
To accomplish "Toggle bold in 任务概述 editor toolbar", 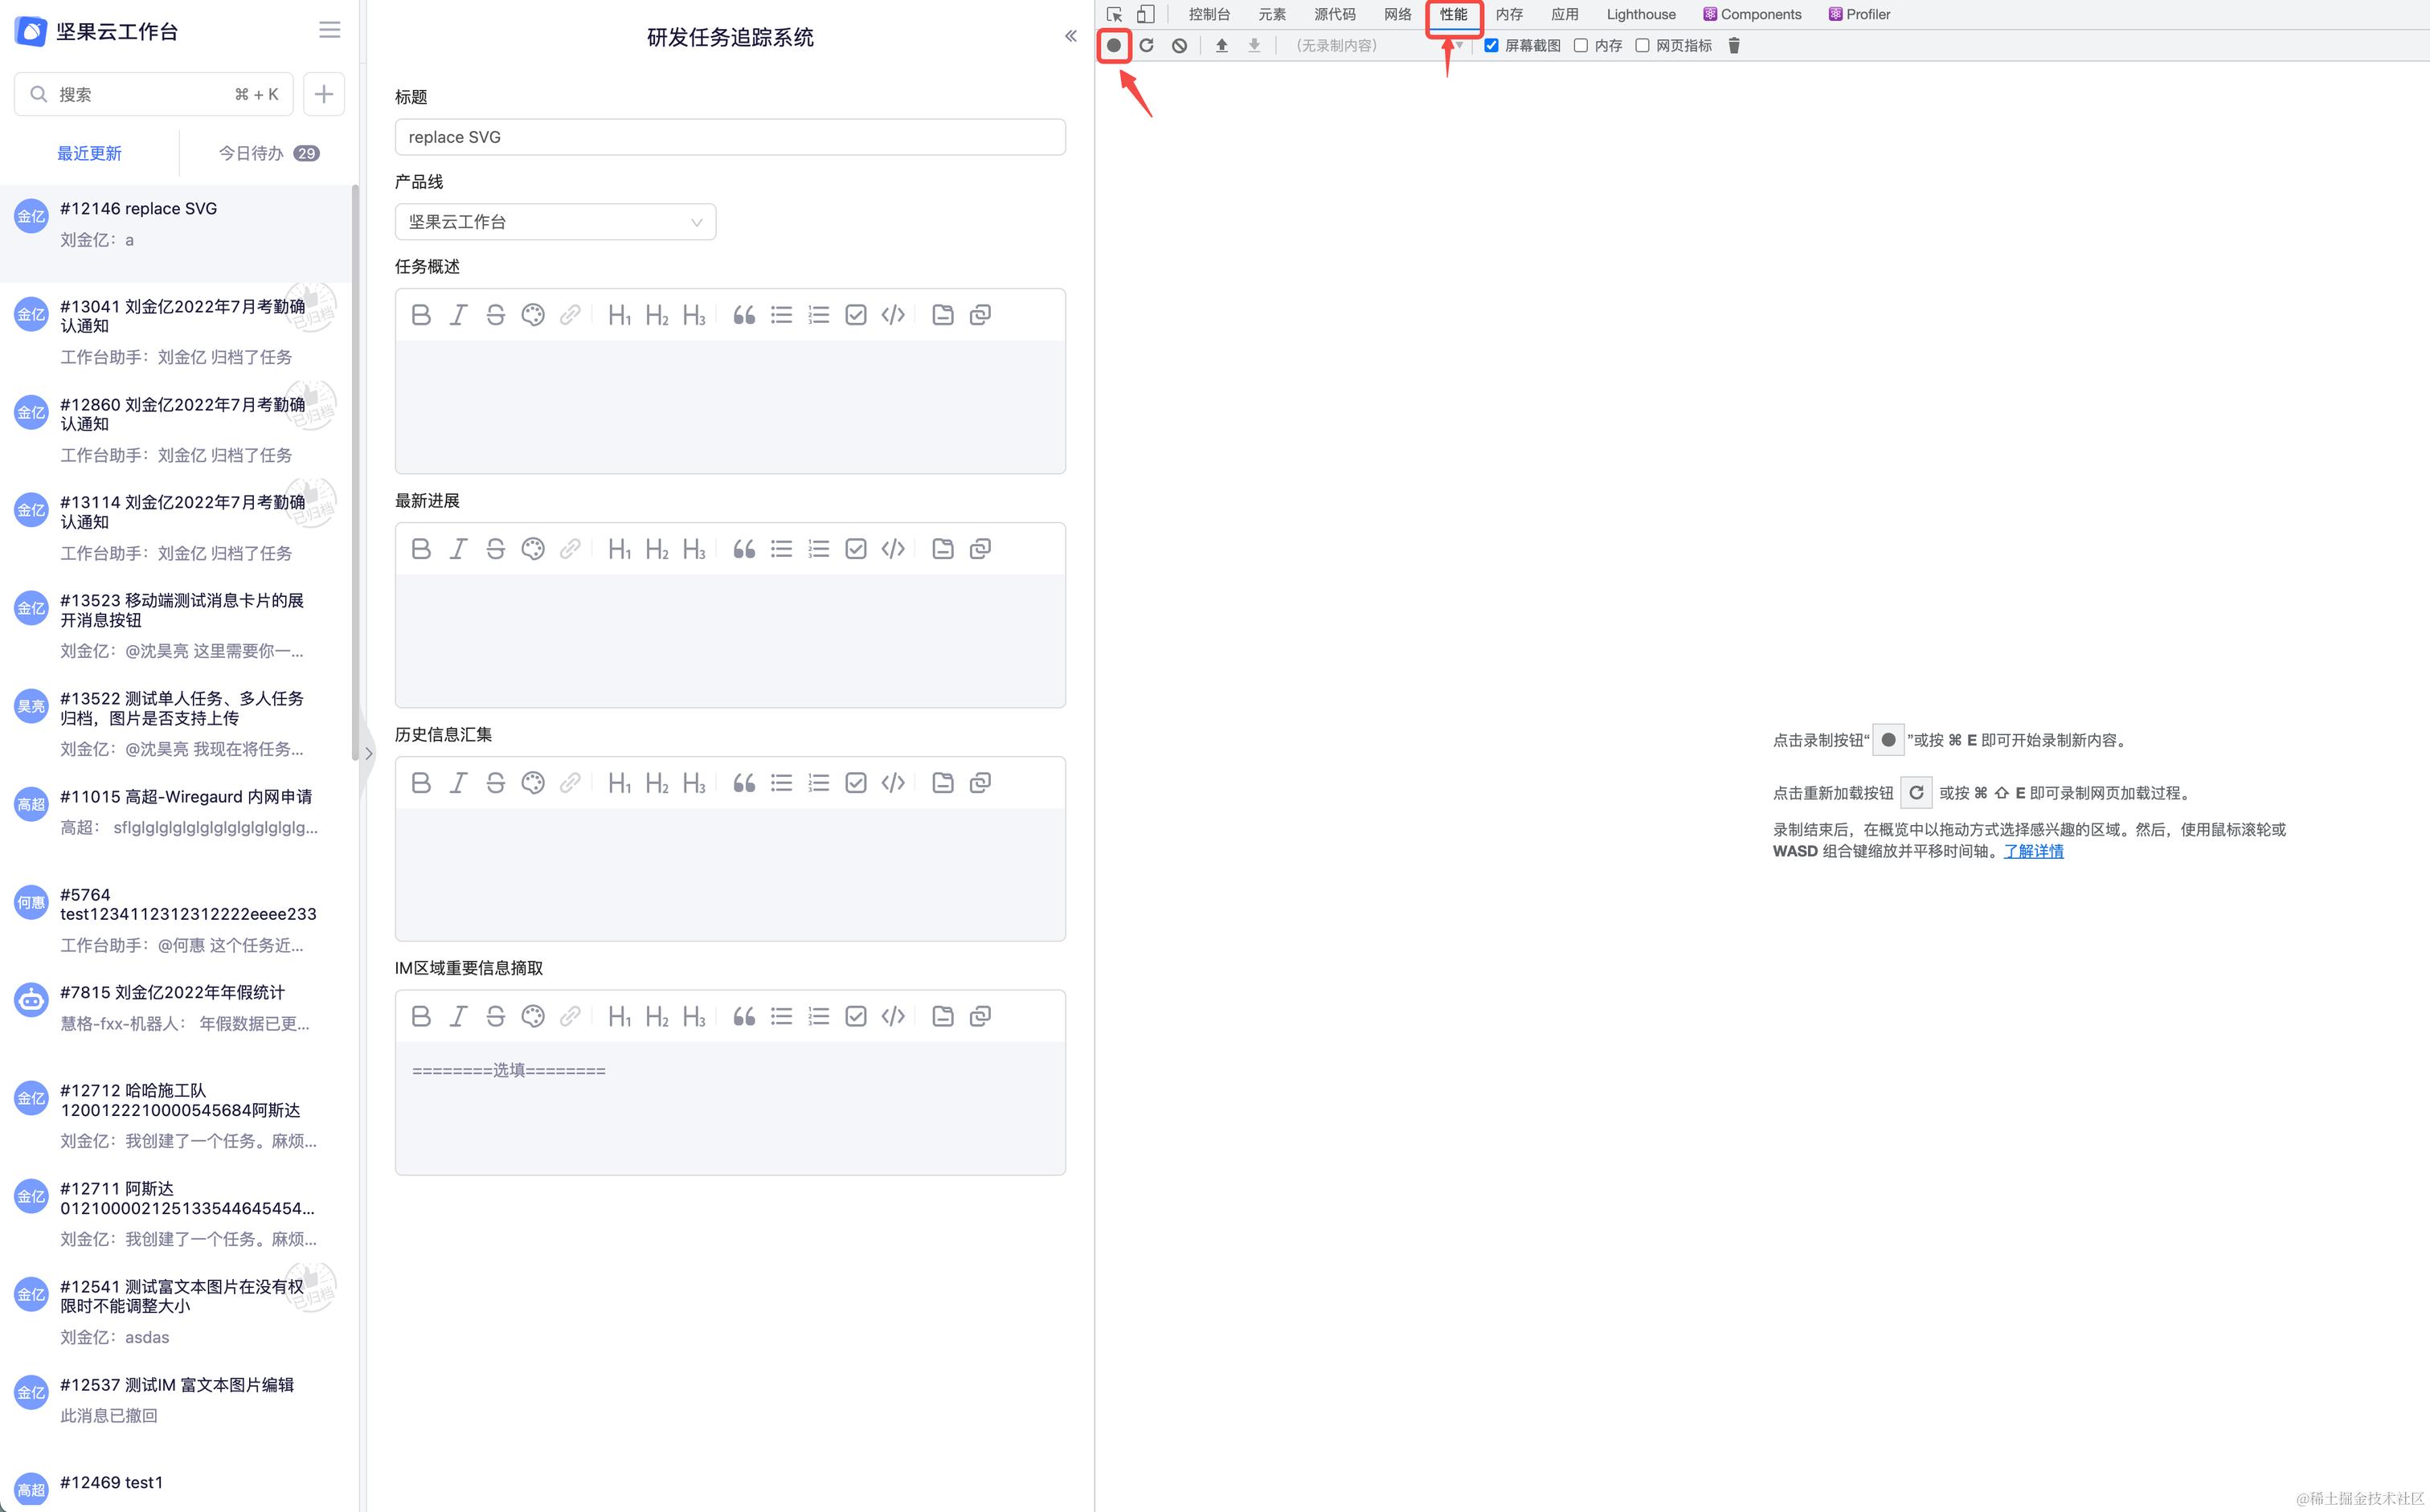I will (421, 315).
